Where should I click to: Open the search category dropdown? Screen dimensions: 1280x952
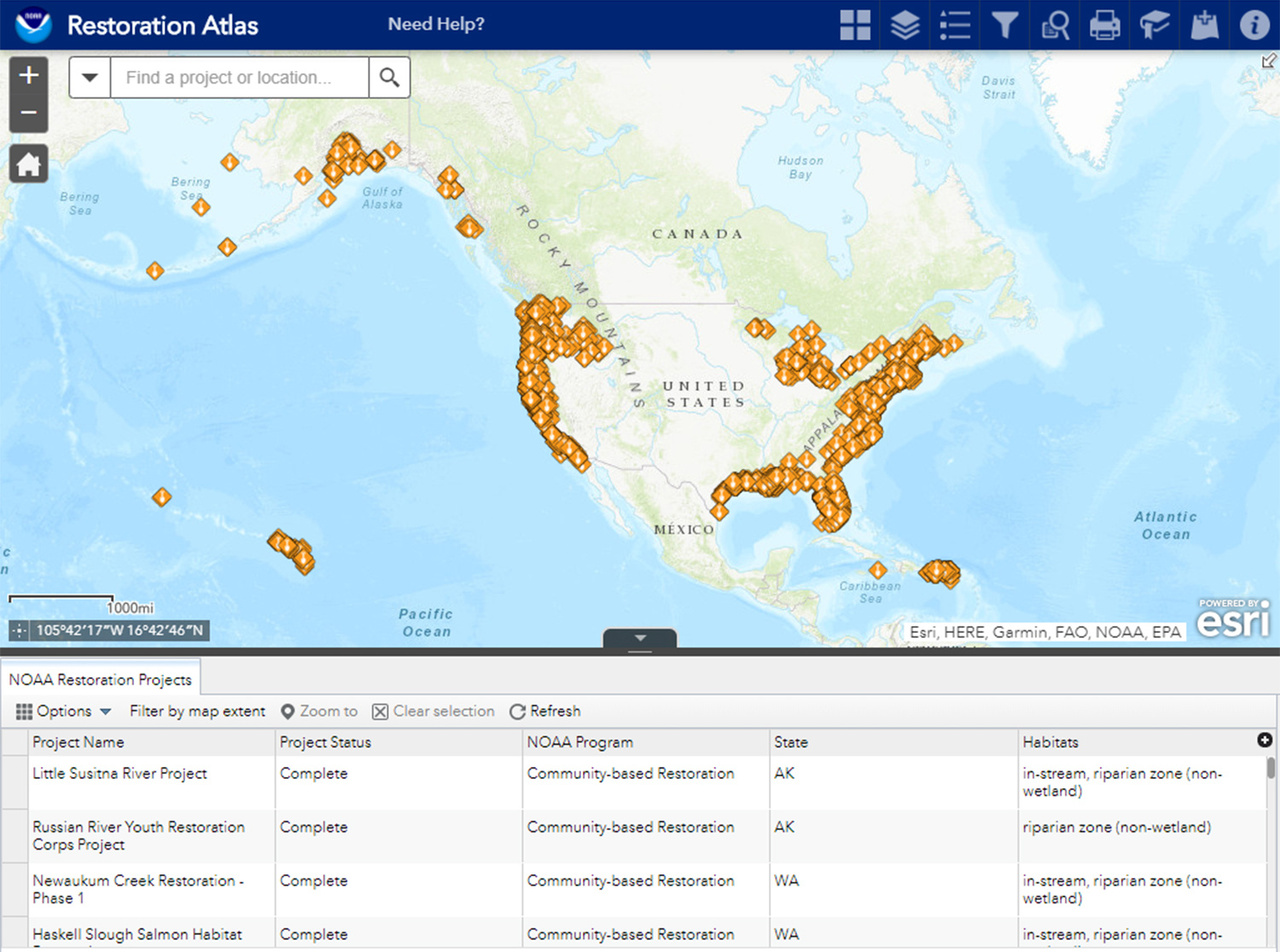point(89,77)
